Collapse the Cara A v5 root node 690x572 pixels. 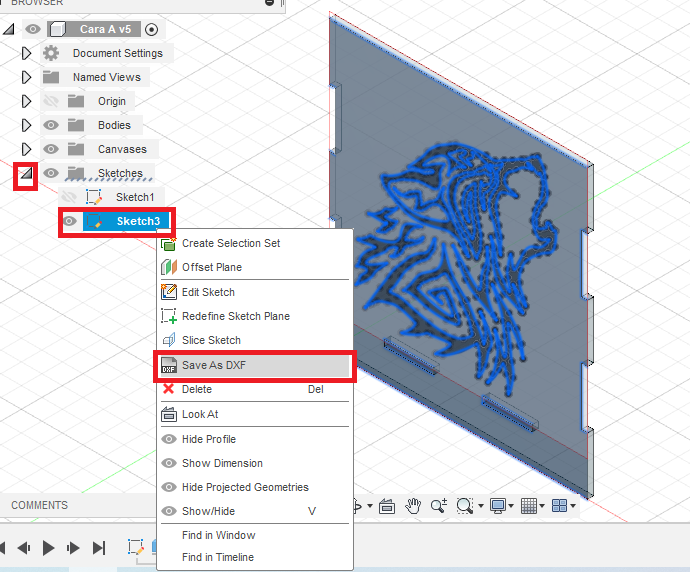pos(9,29)
